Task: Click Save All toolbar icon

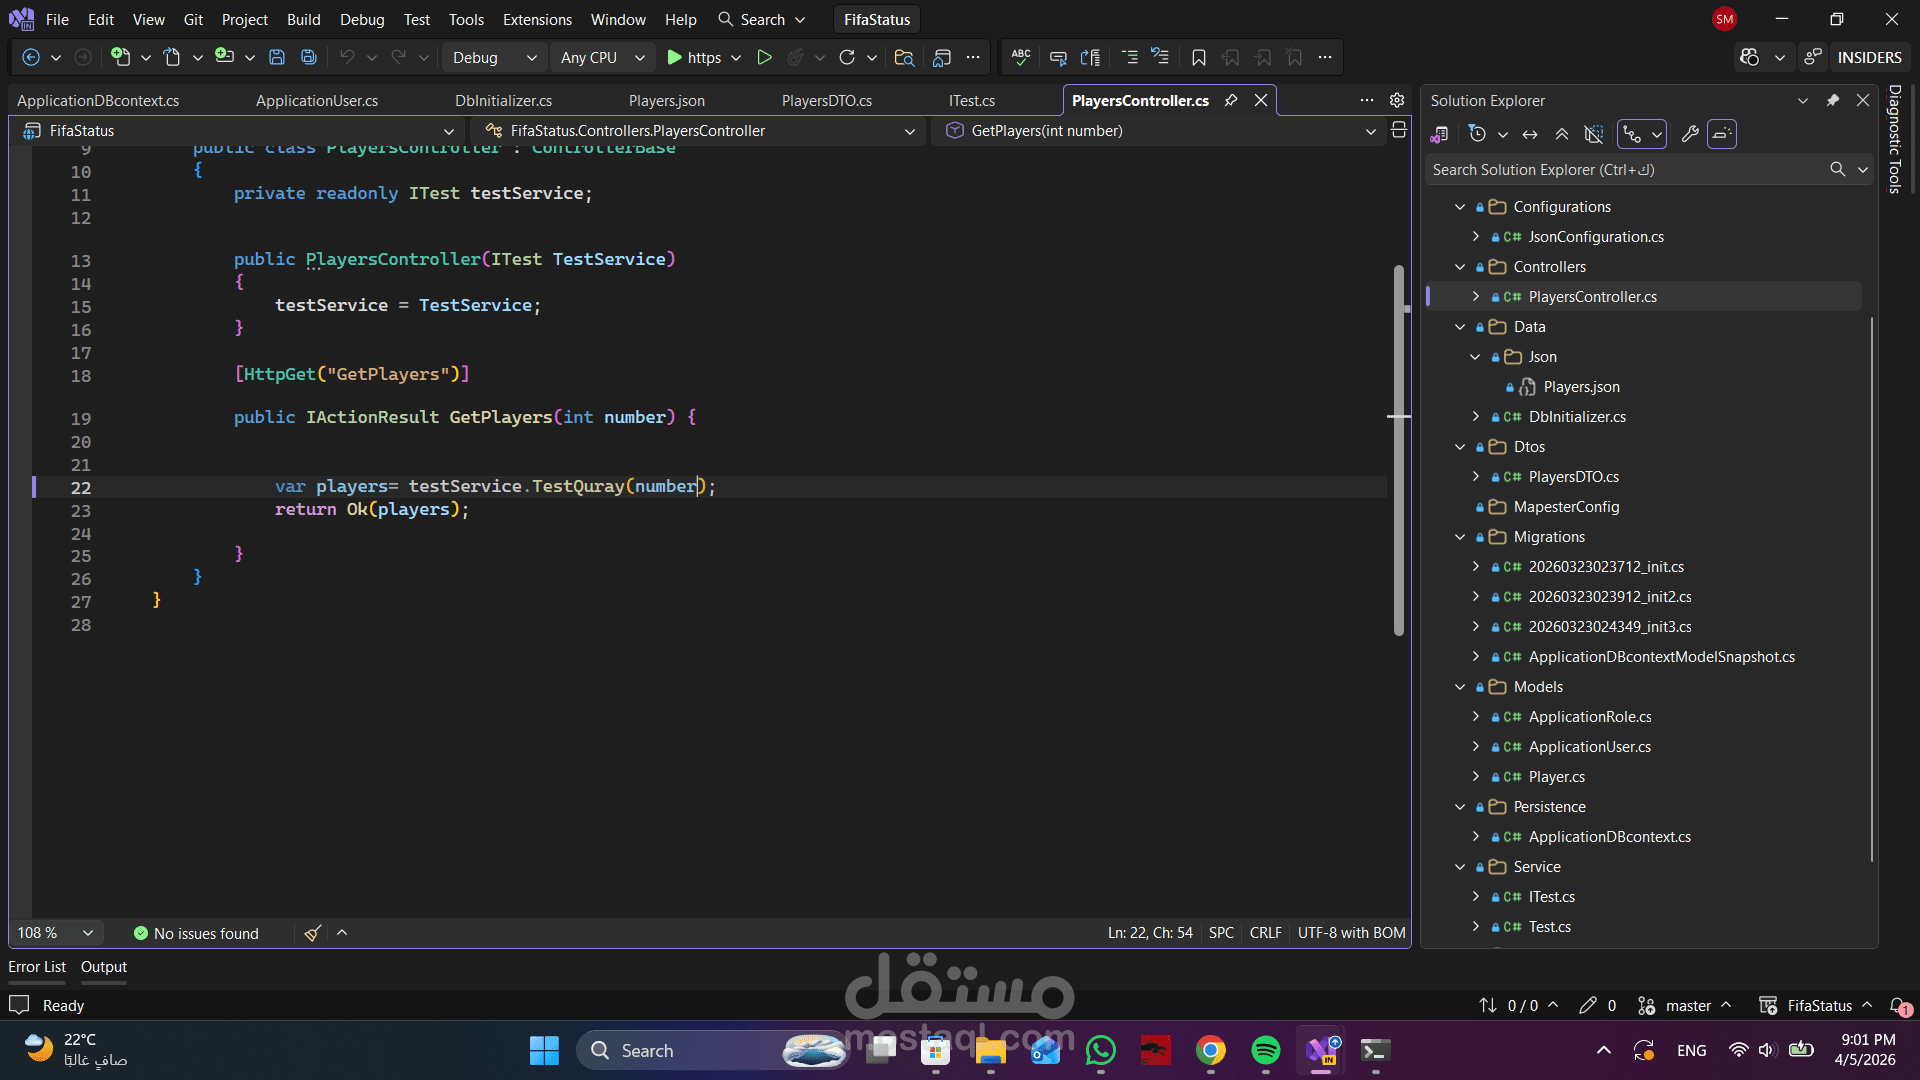Action: (309, 57)
